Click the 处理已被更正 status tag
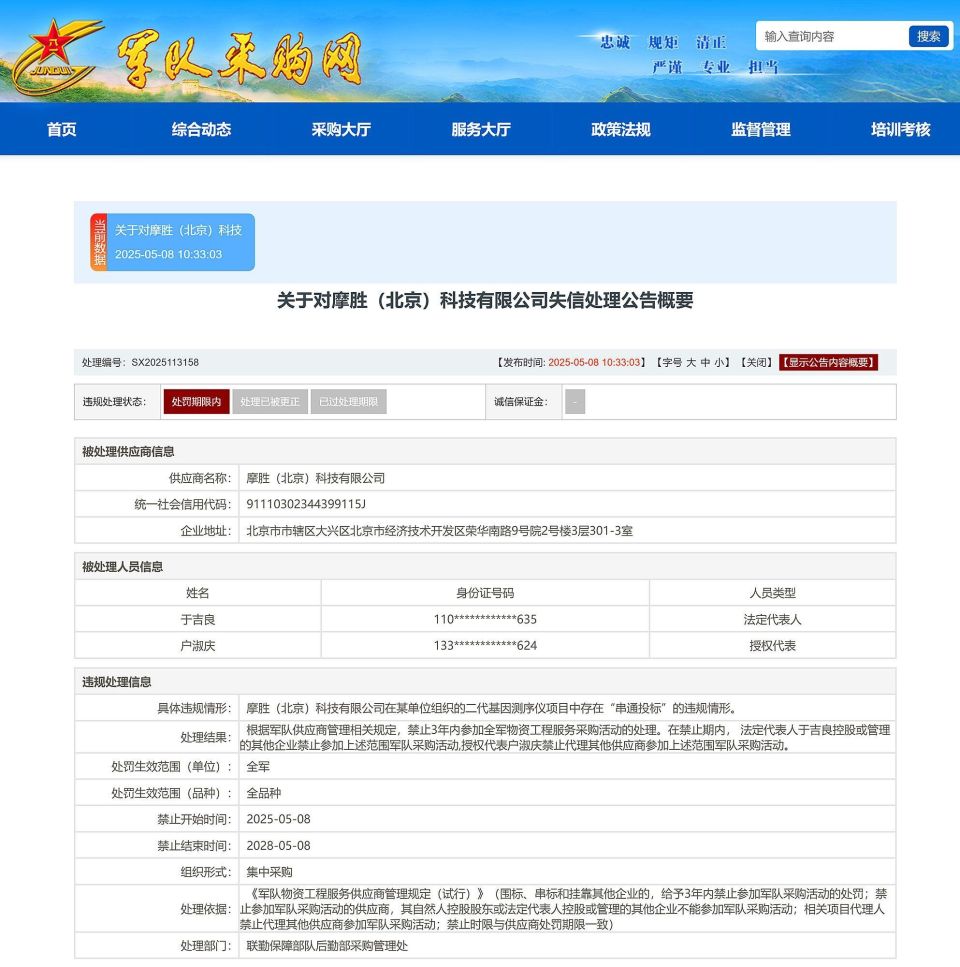 click(x=270, y=401)
